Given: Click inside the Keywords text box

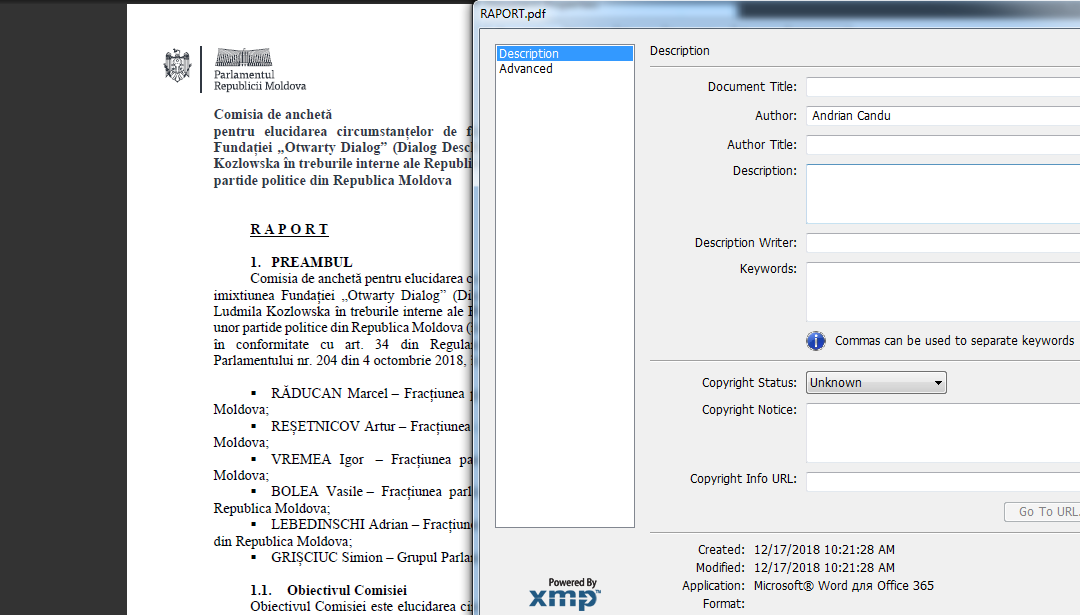Looking at the screenshot, I should tap(942, 291).
